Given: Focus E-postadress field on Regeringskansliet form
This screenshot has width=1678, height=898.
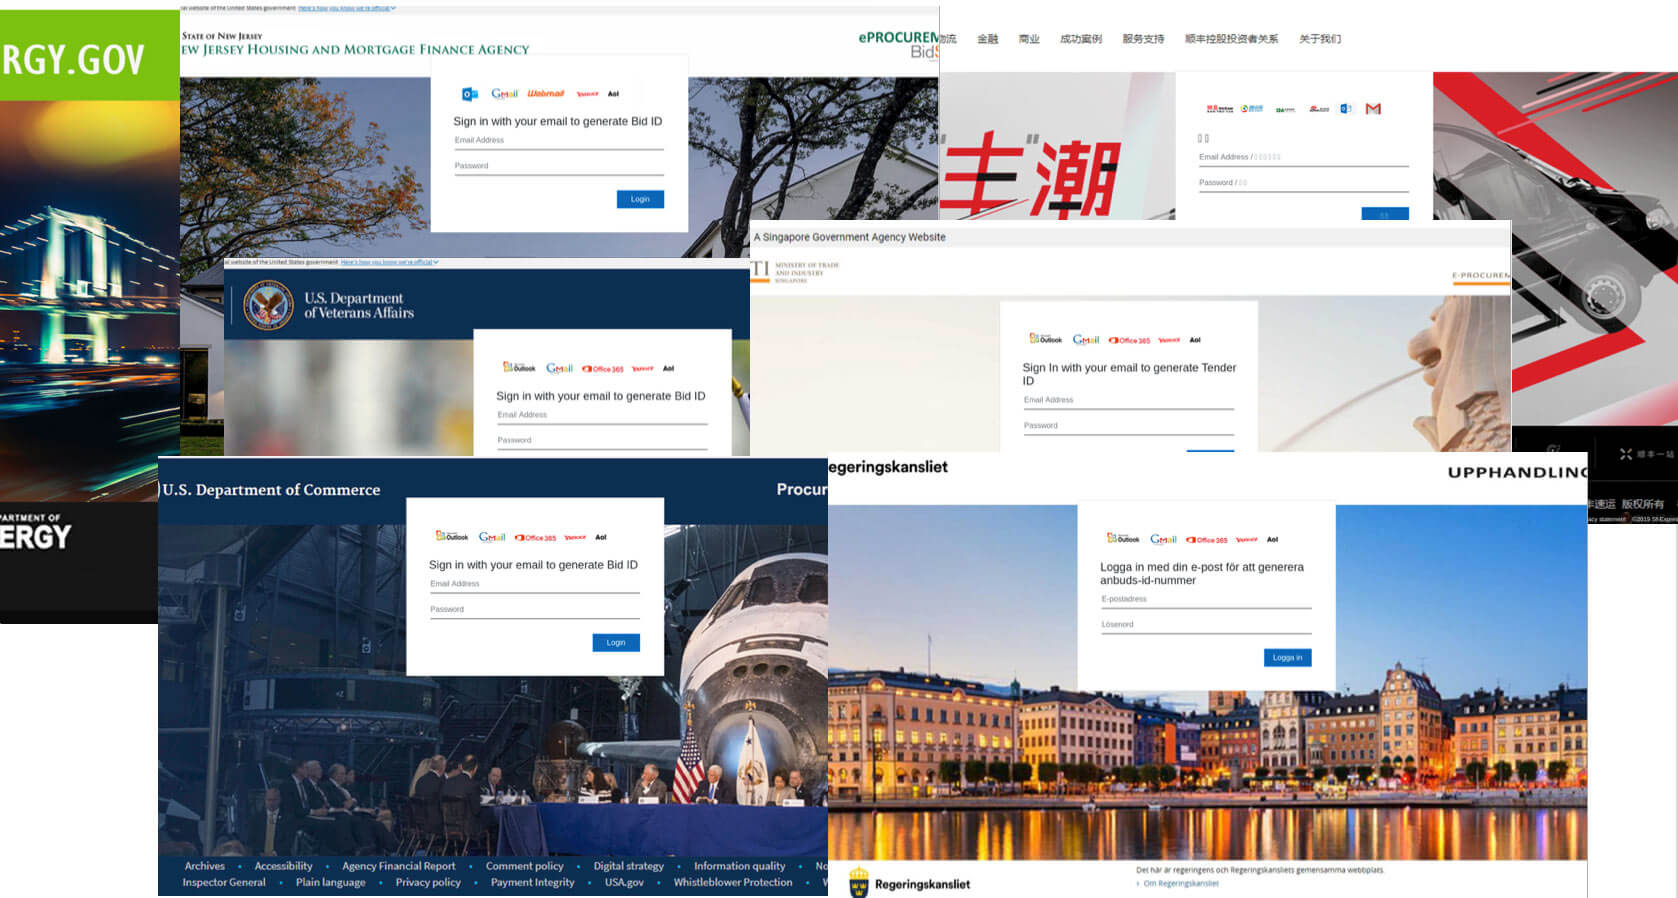Looking at the screenshot, I should pos(1206,600).
